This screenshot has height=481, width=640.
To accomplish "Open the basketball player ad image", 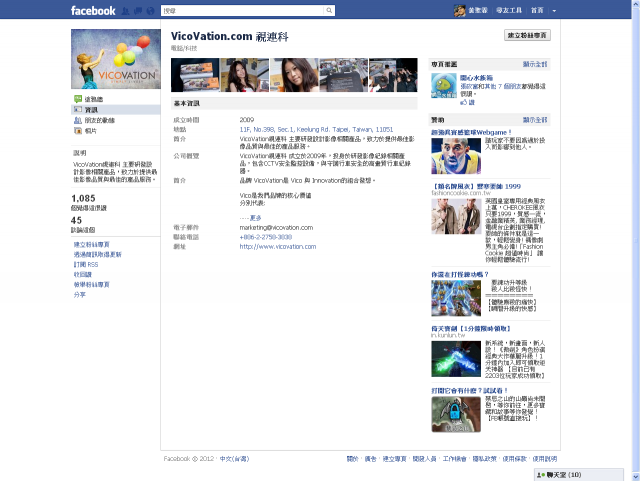I will point(456,156).
